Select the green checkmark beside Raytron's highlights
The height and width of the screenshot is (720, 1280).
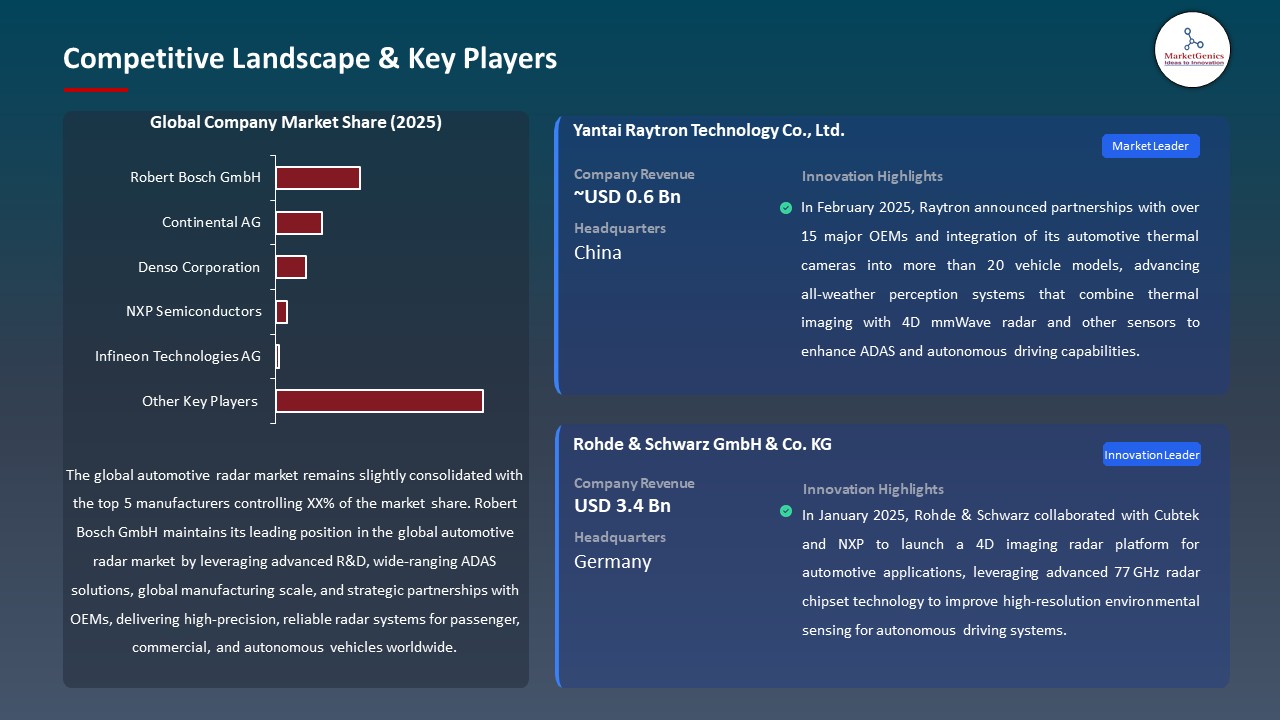click(x=786, y=208)
